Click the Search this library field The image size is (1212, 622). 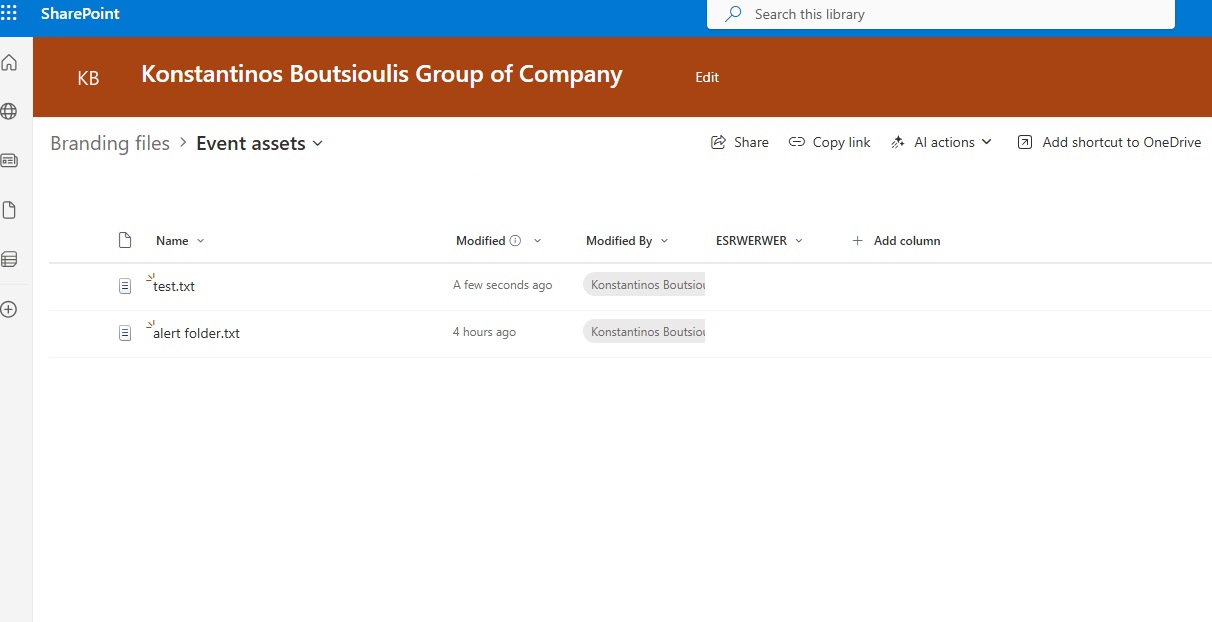pyautogui.click(x=940, y=14)
